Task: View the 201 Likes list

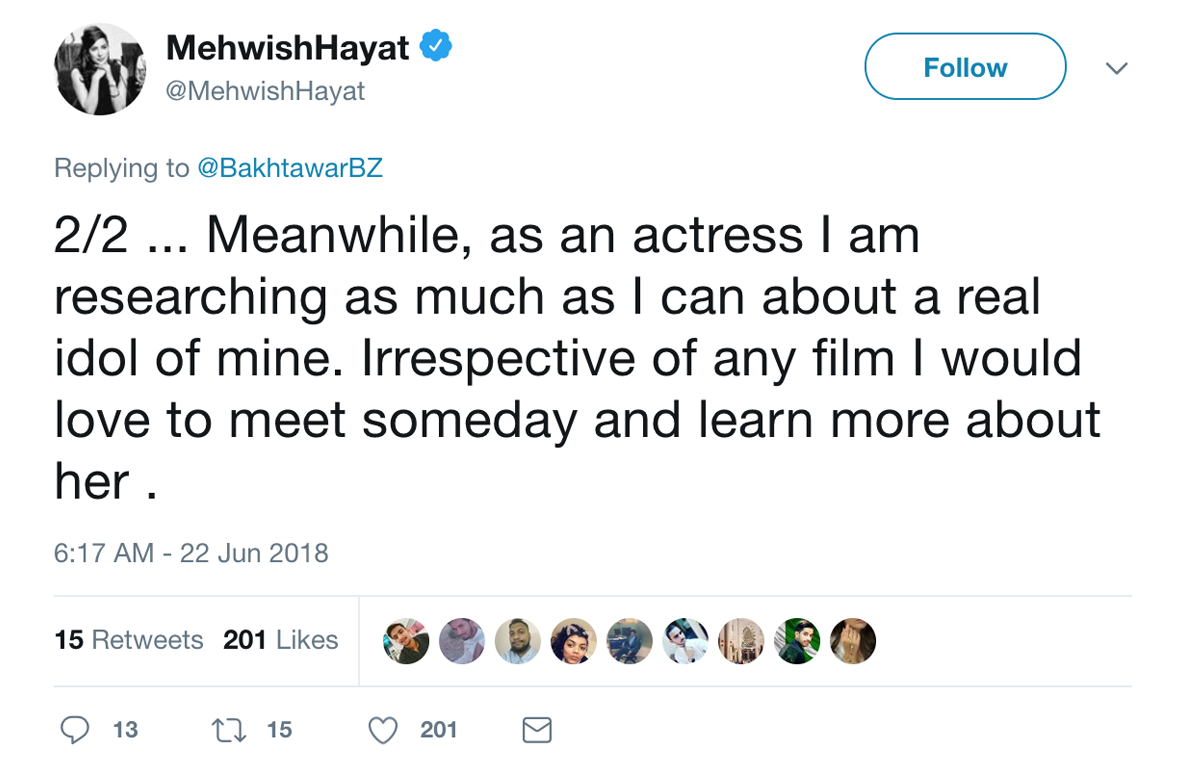Action: click(281, 640)
